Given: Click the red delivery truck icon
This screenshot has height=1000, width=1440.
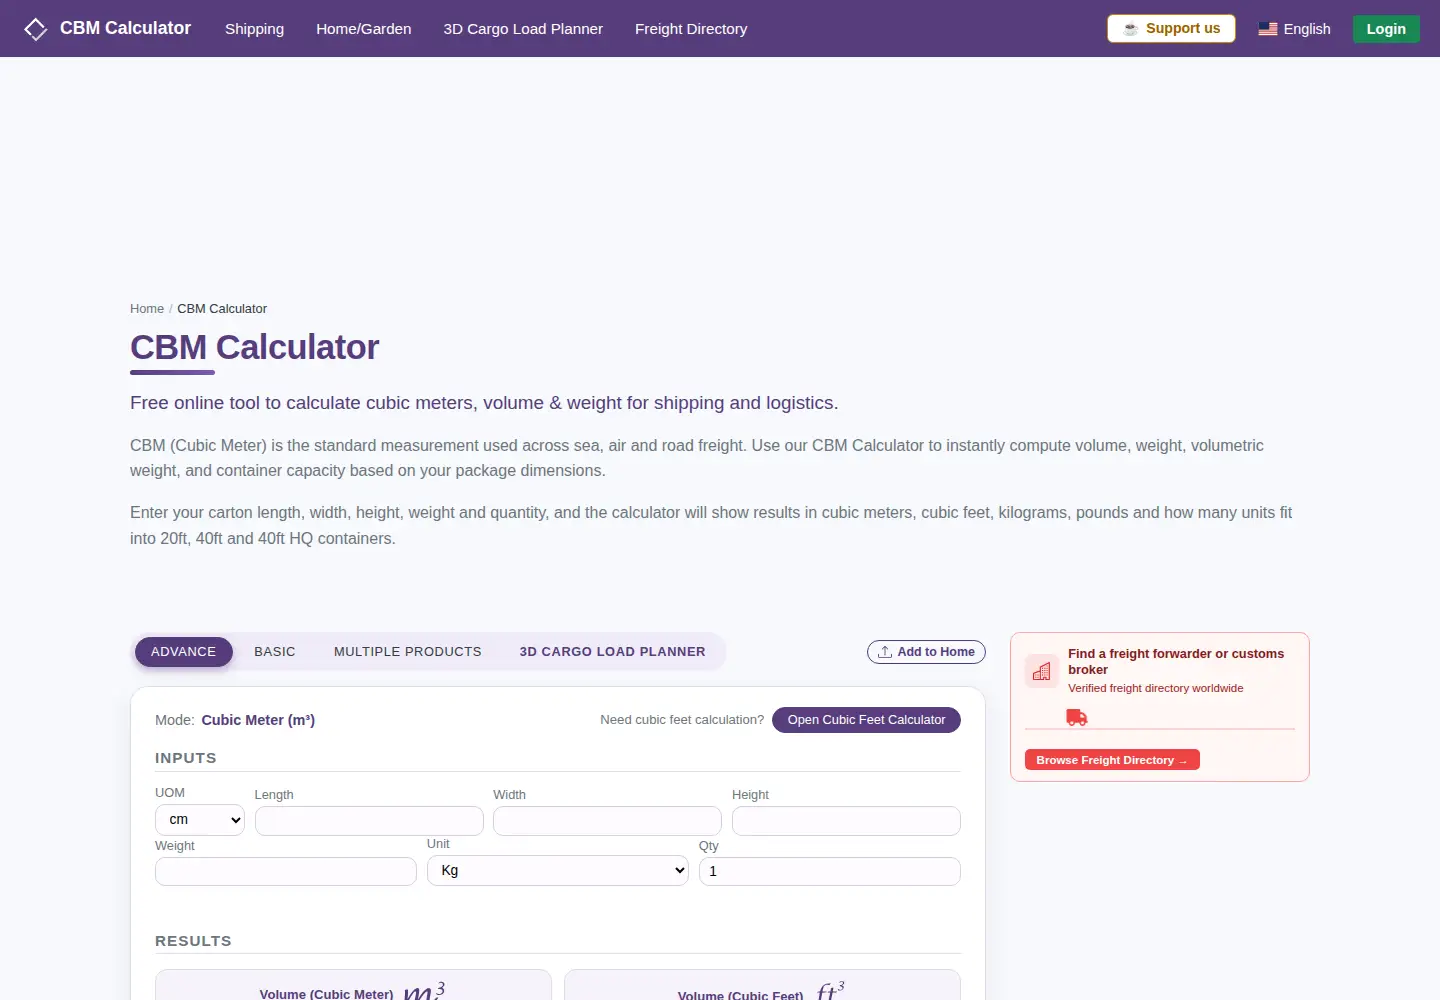Looking at the screenshot, I should (1077, 717).
